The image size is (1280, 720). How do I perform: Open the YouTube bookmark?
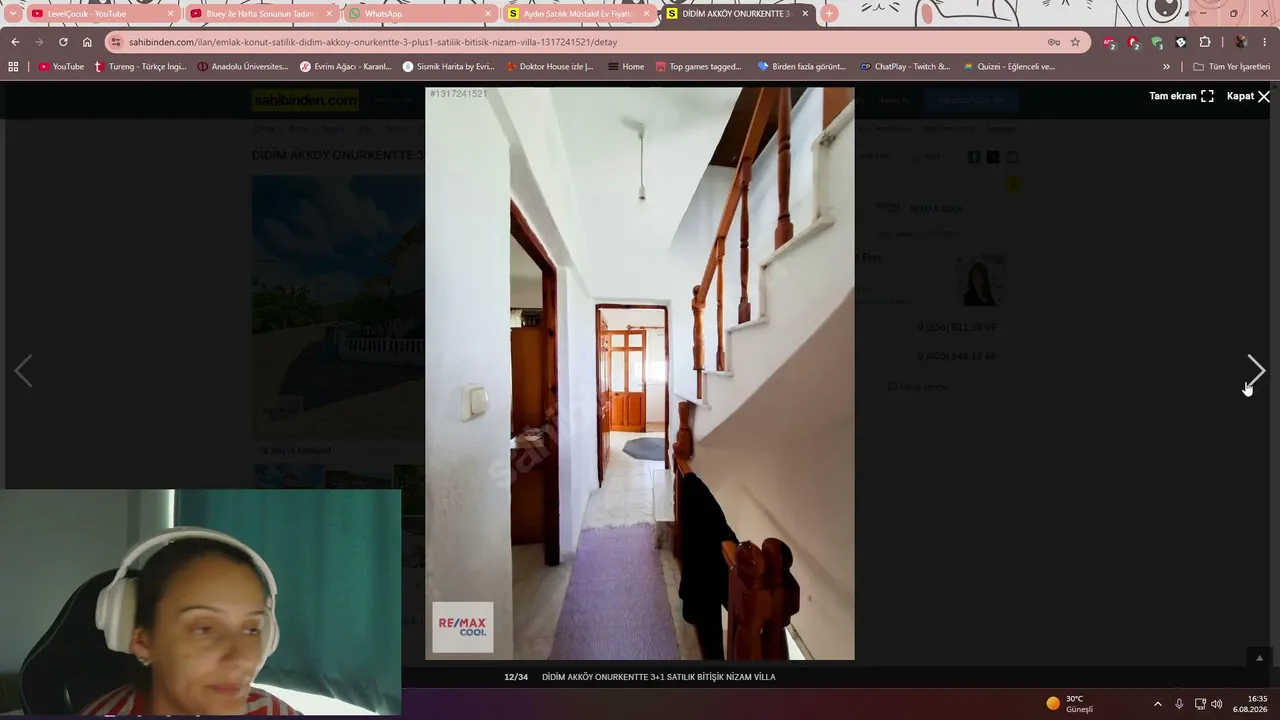61,67
